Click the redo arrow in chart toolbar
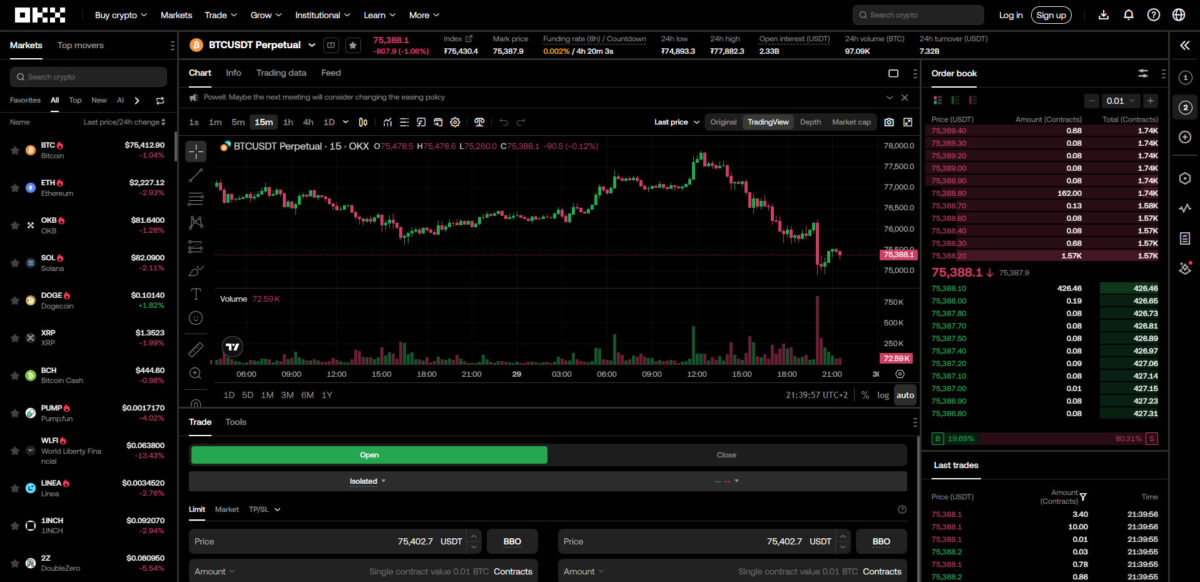The image size is (1200, 582). click(521, 122)
